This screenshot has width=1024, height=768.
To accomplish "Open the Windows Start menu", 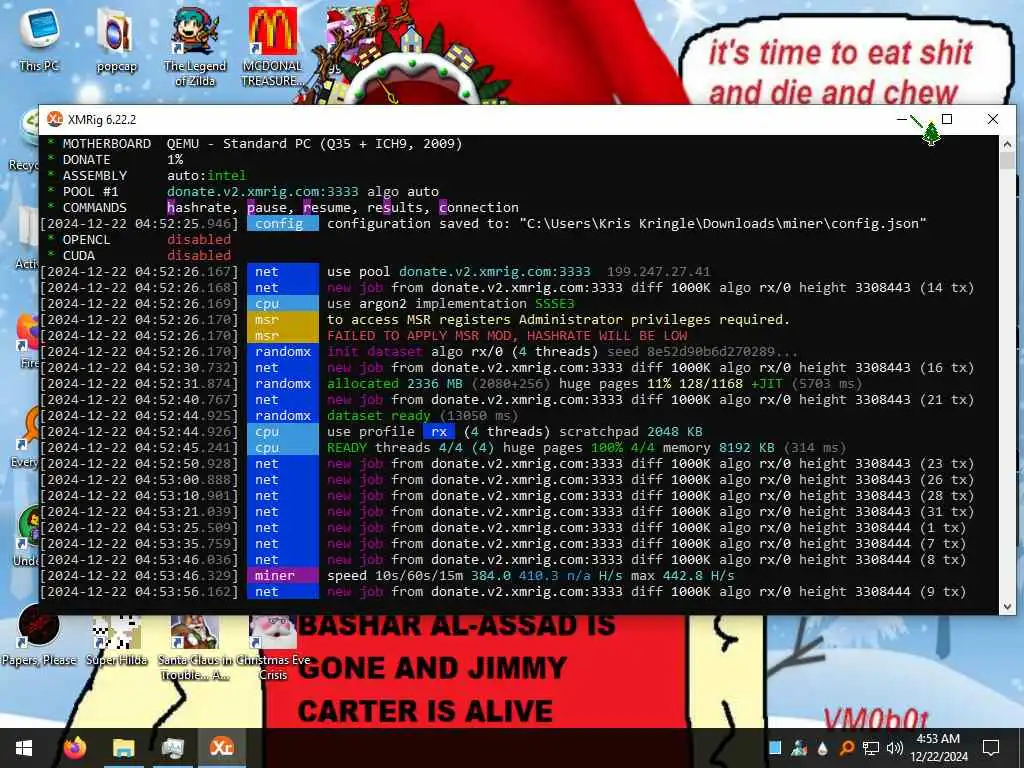I will tap(24, 748).
